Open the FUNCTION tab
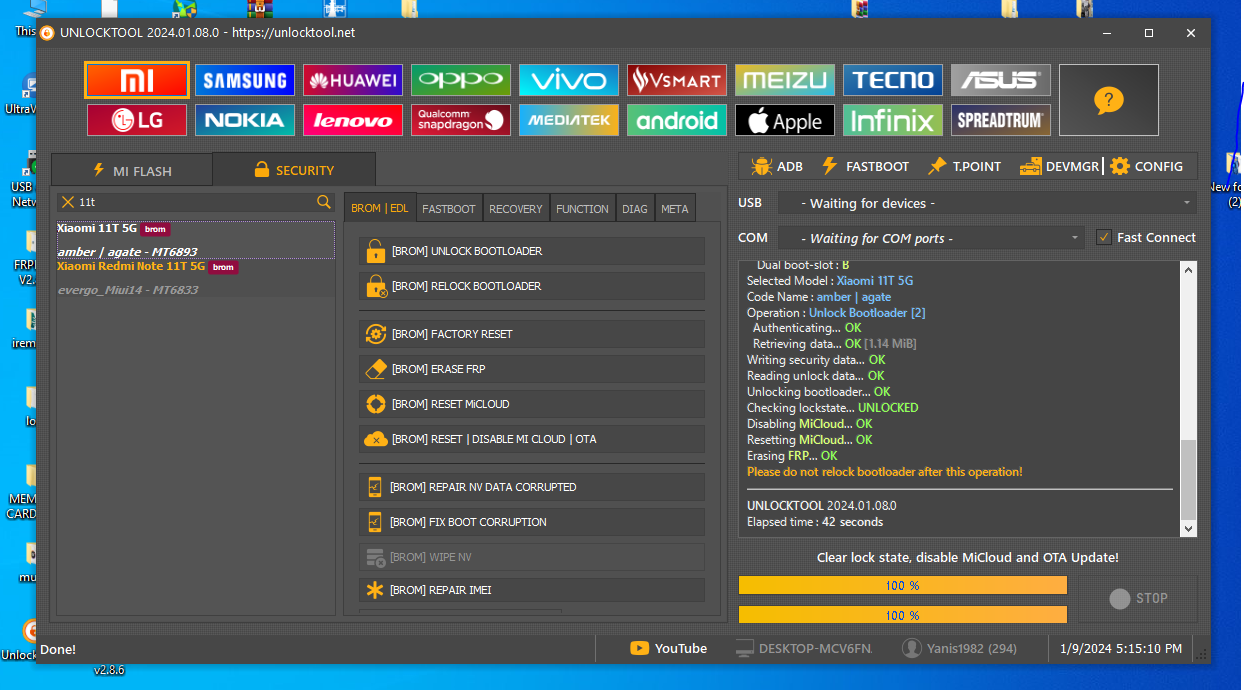The height and width of the screenshot is (690, 1244). pos(582,208)
